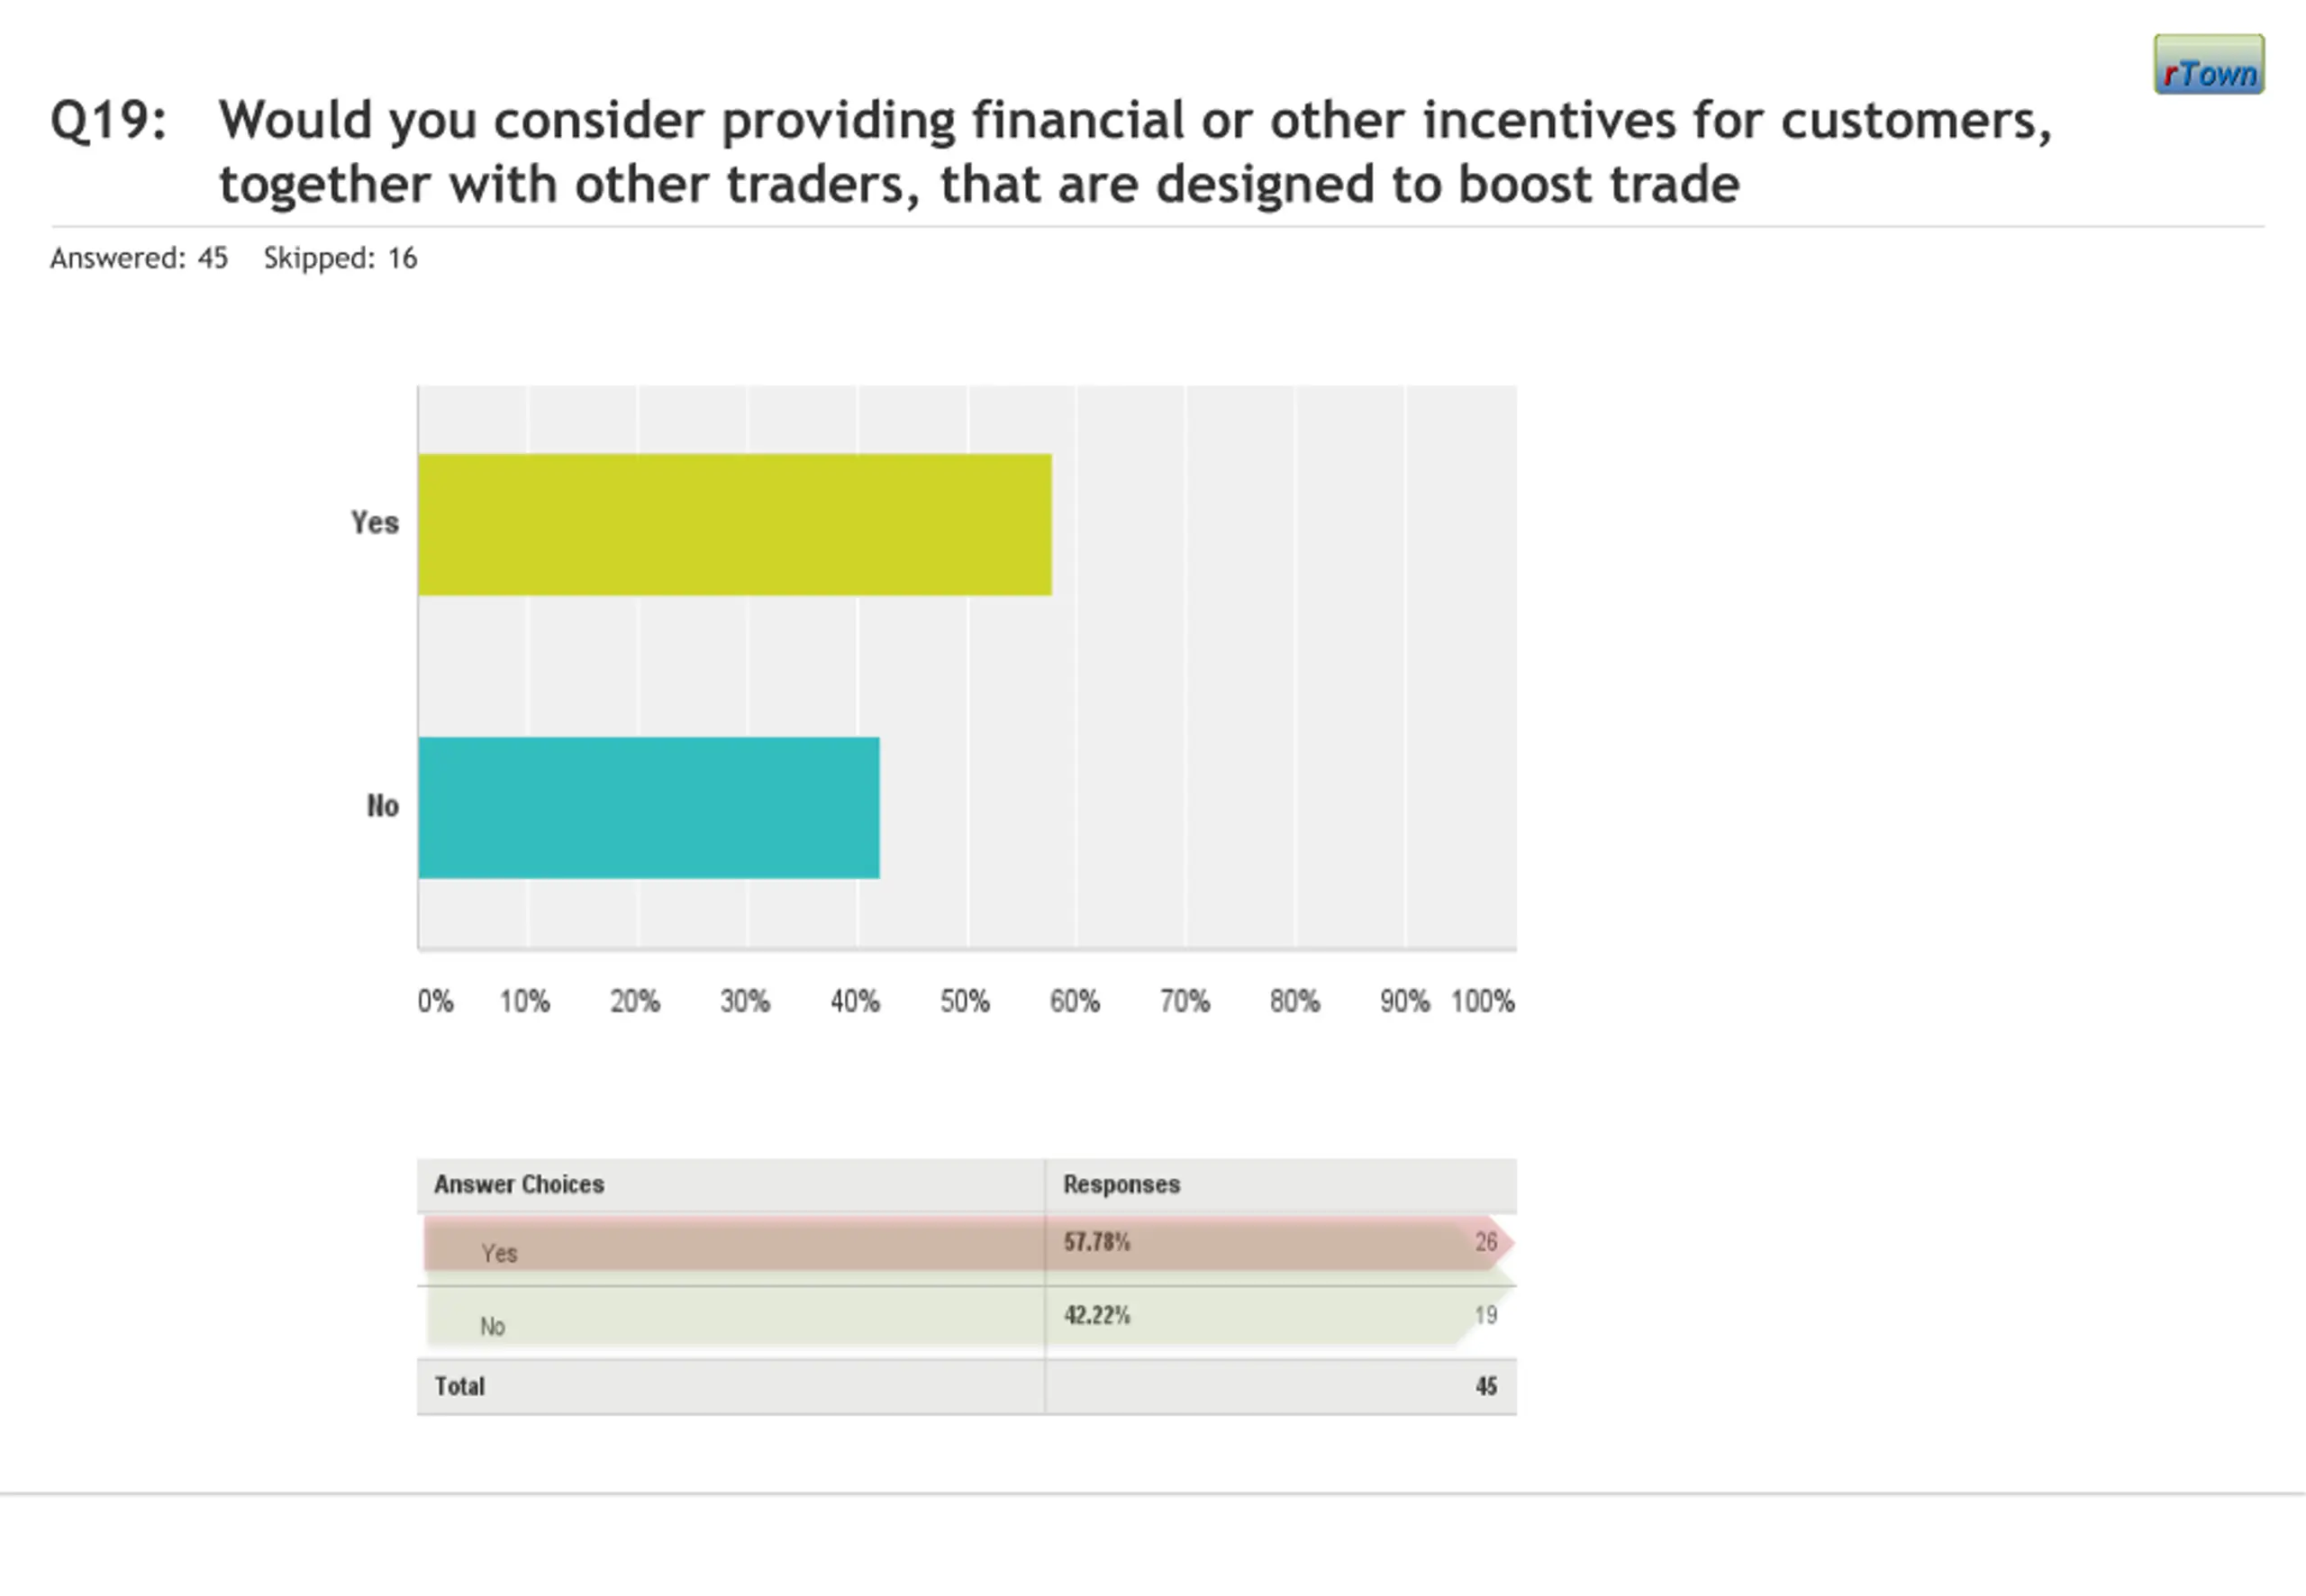This screenshot has width=2306, height=1596.
Task: Click the No response count of 19
Action: click(x=1486, y=1316)
